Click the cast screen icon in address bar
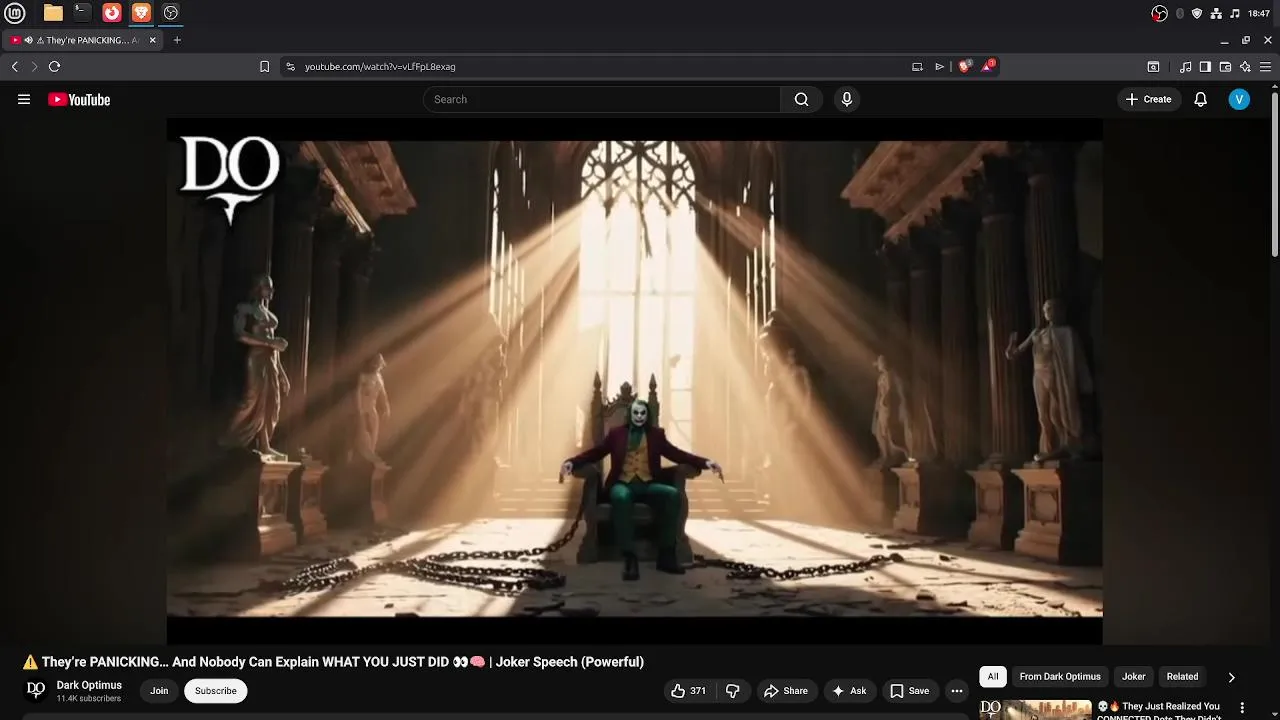Viewport: 1280px width, 720px height. click(917, 66)
